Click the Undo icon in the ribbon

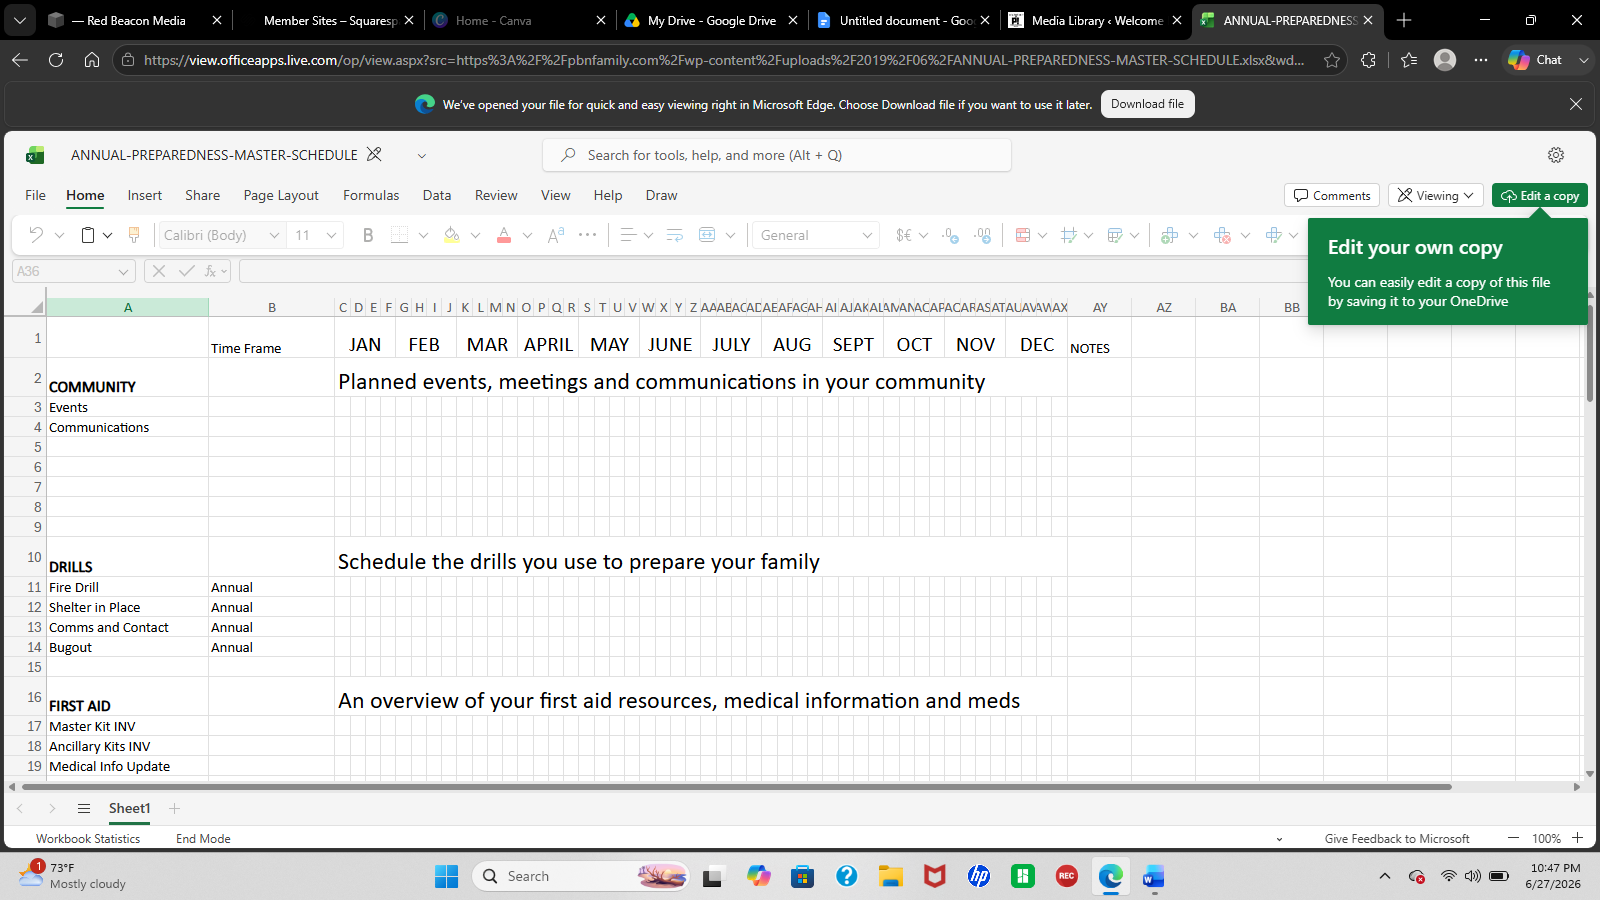click(36, 235)
